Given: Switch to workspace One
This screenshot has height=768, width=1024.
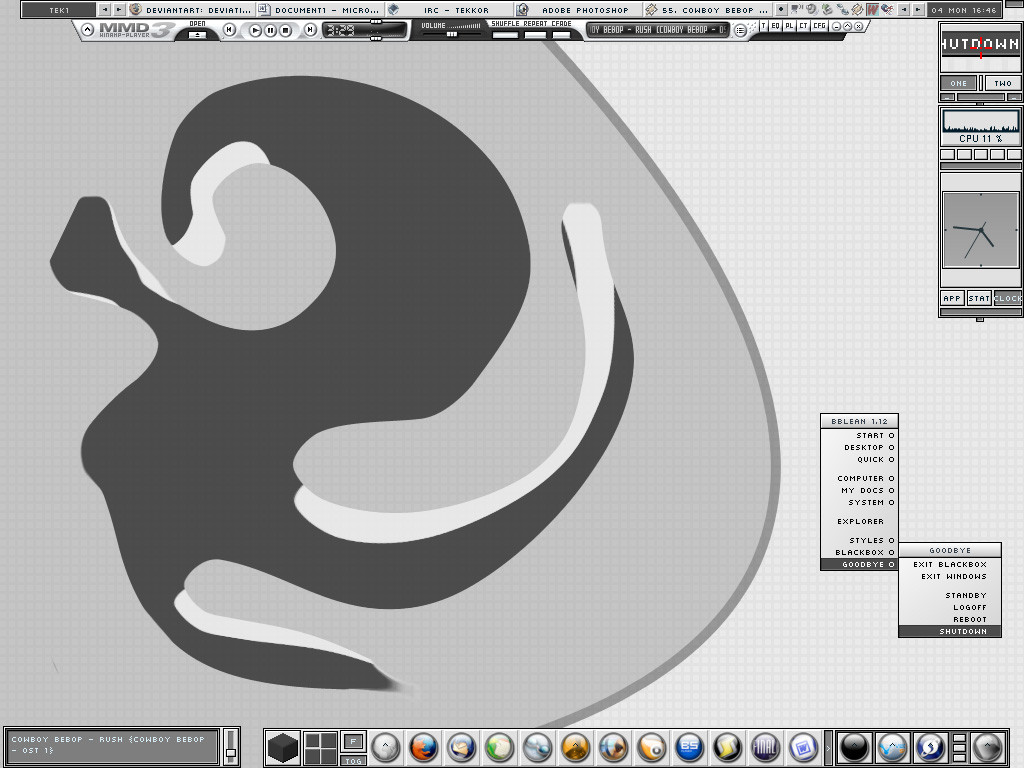Looking at the screenshot, I should [958, 83].
